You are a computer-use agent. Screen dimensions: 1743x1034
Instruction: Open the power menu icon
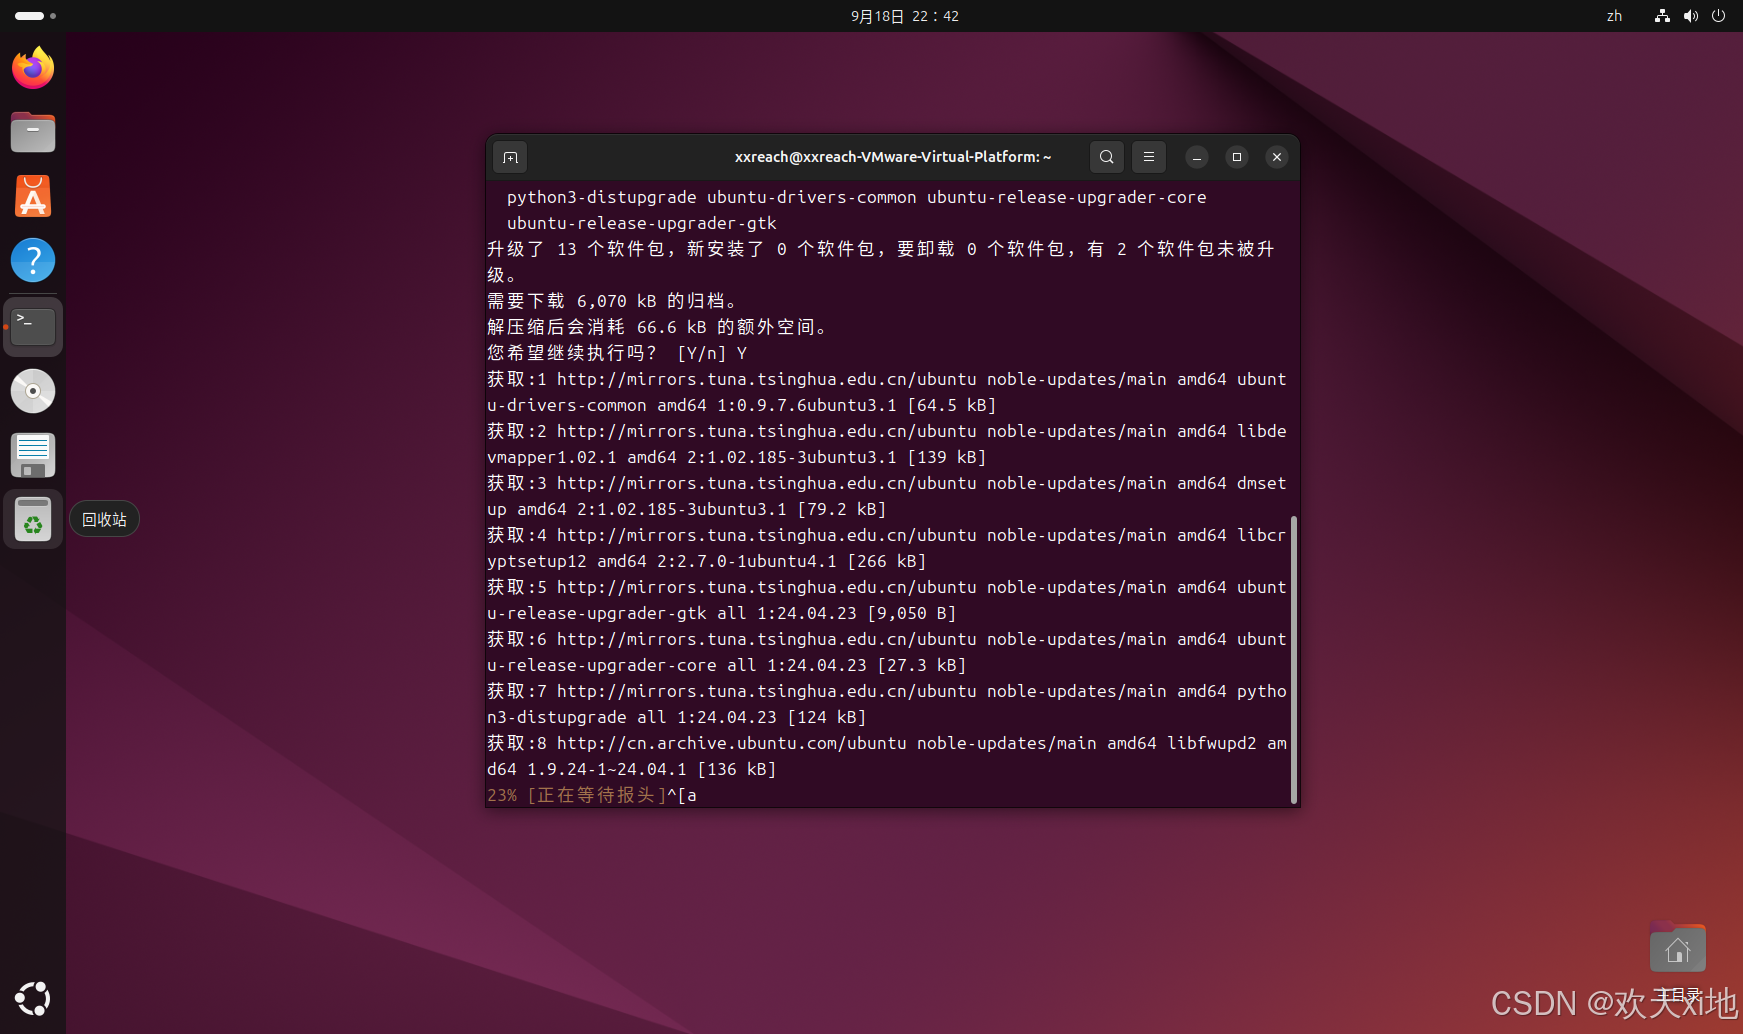click(1719, 16)
